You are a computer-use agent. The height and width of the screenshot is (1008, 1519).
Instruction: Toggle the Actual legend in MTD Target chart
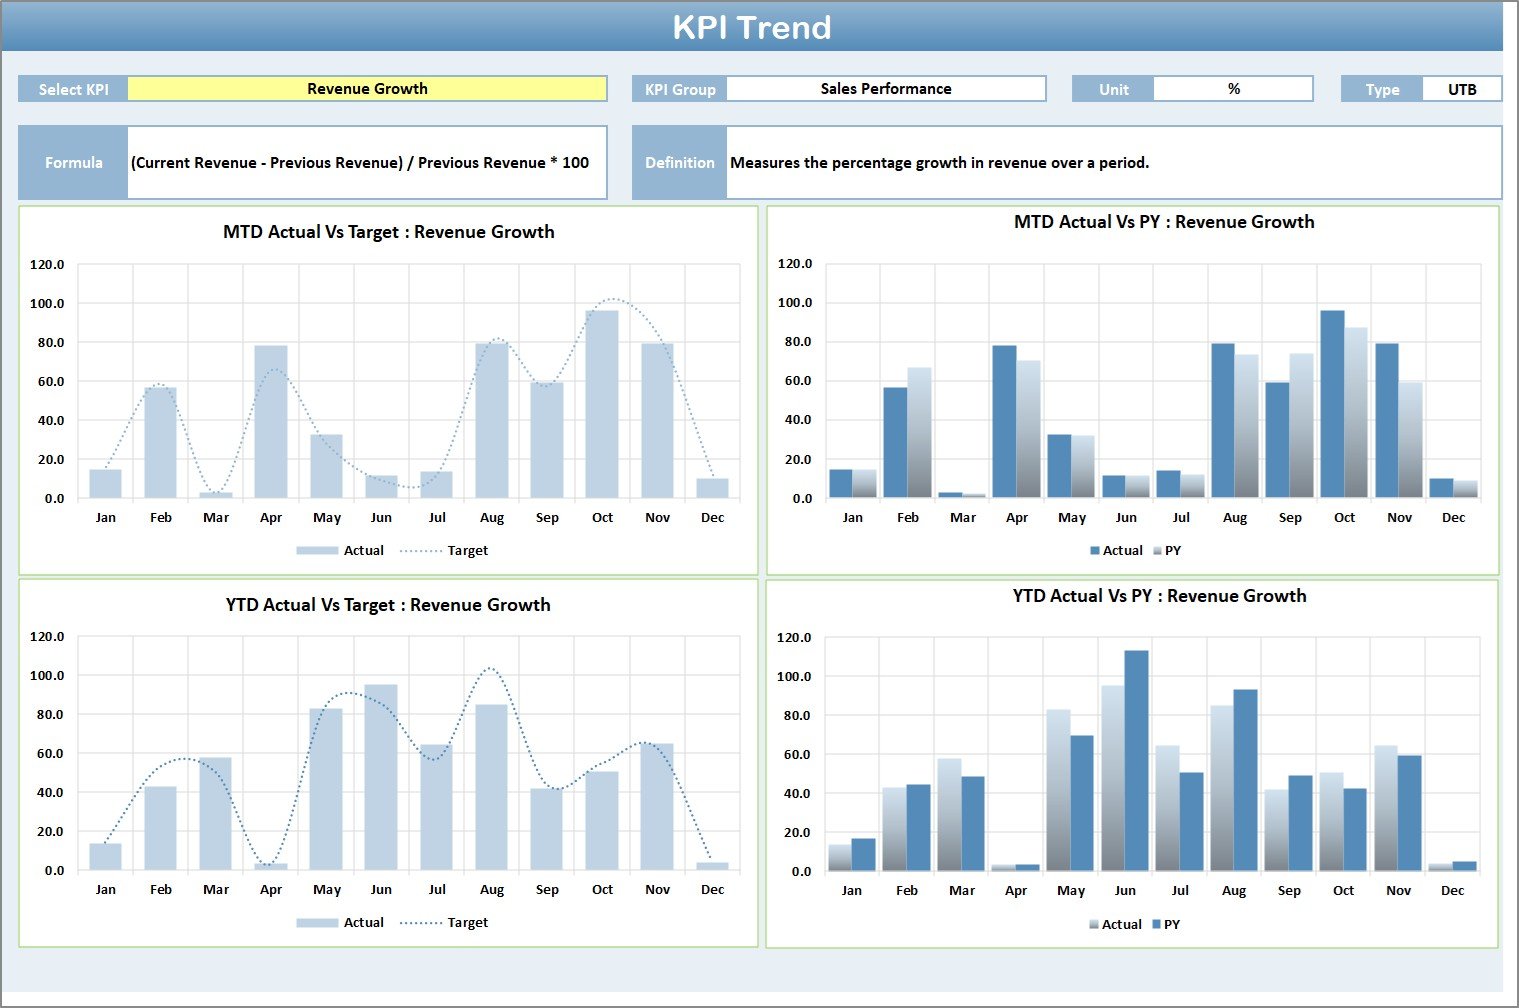pos(365,550)
